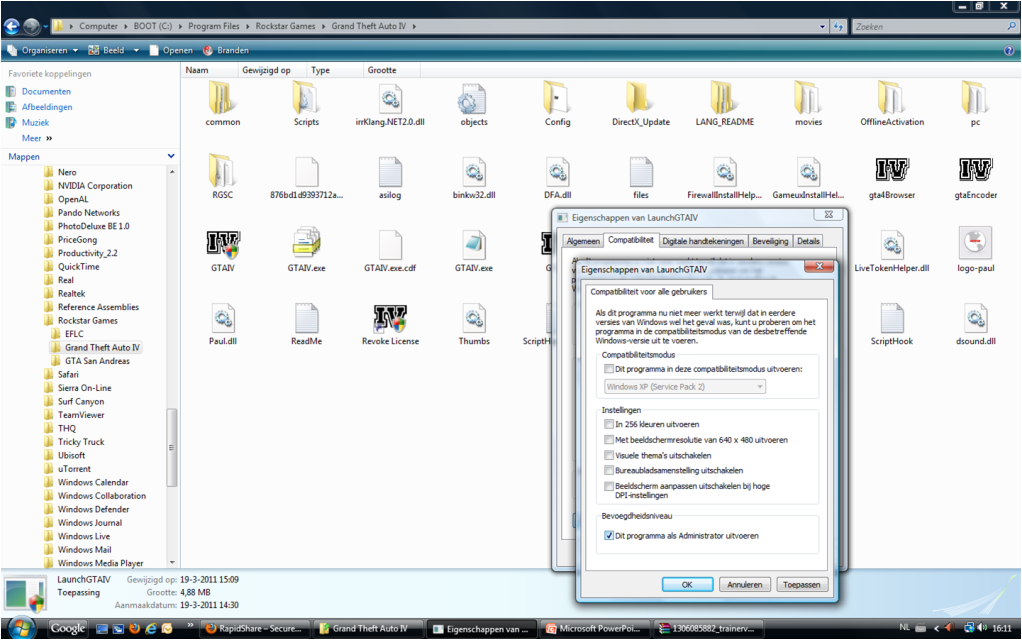The height and width of the screenshot is (640, 1022).
Task: Sort files by the Naam column
Action: click(x=209, y=70)
